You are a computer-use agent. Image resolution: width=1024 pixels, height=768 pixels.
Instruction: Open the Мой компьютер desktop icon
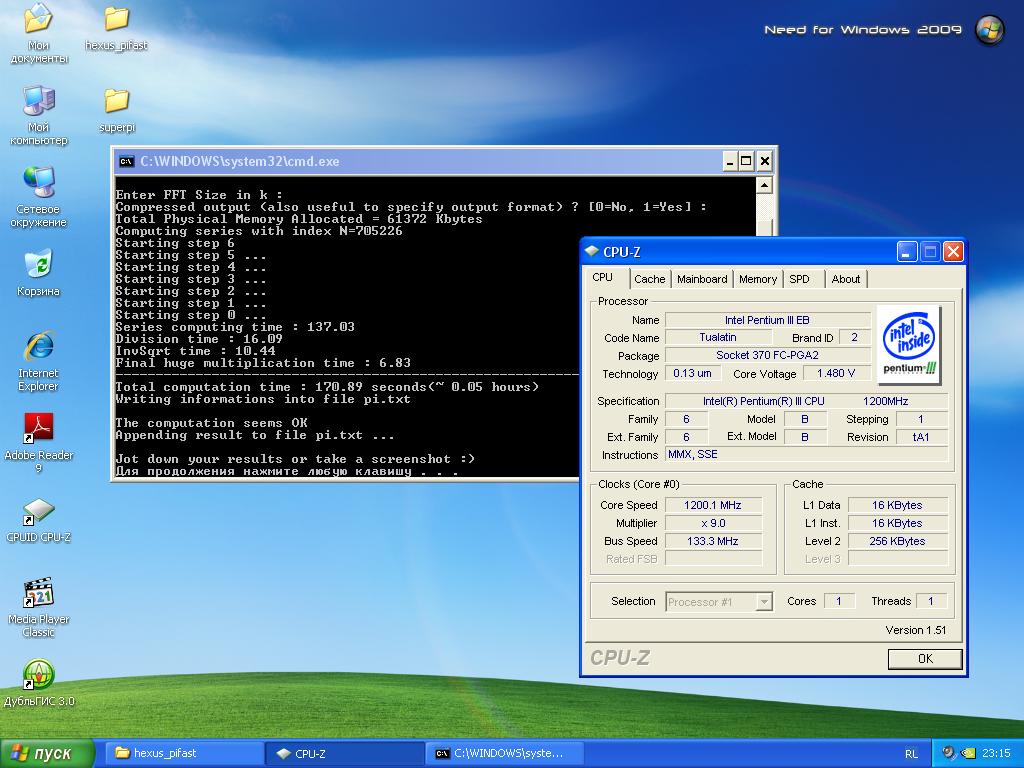tap(39, 115)
